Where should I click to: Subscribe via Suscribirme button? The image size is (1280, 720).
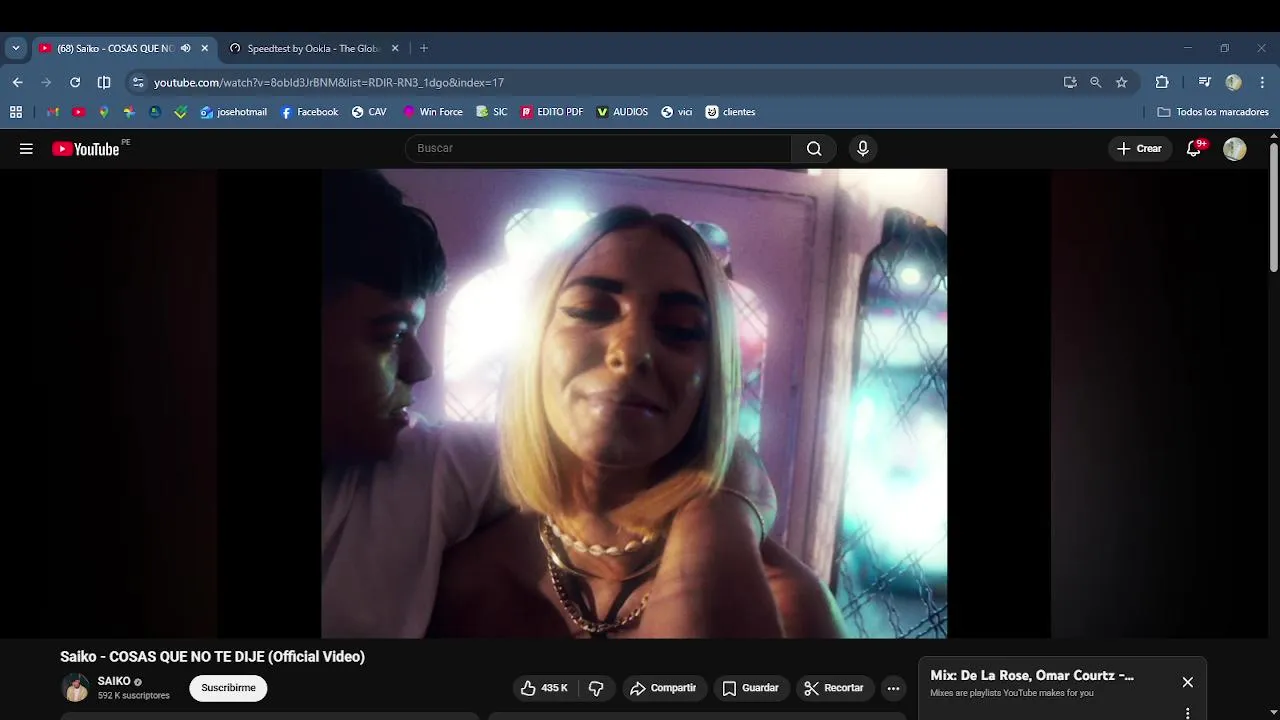click(228, 688)
